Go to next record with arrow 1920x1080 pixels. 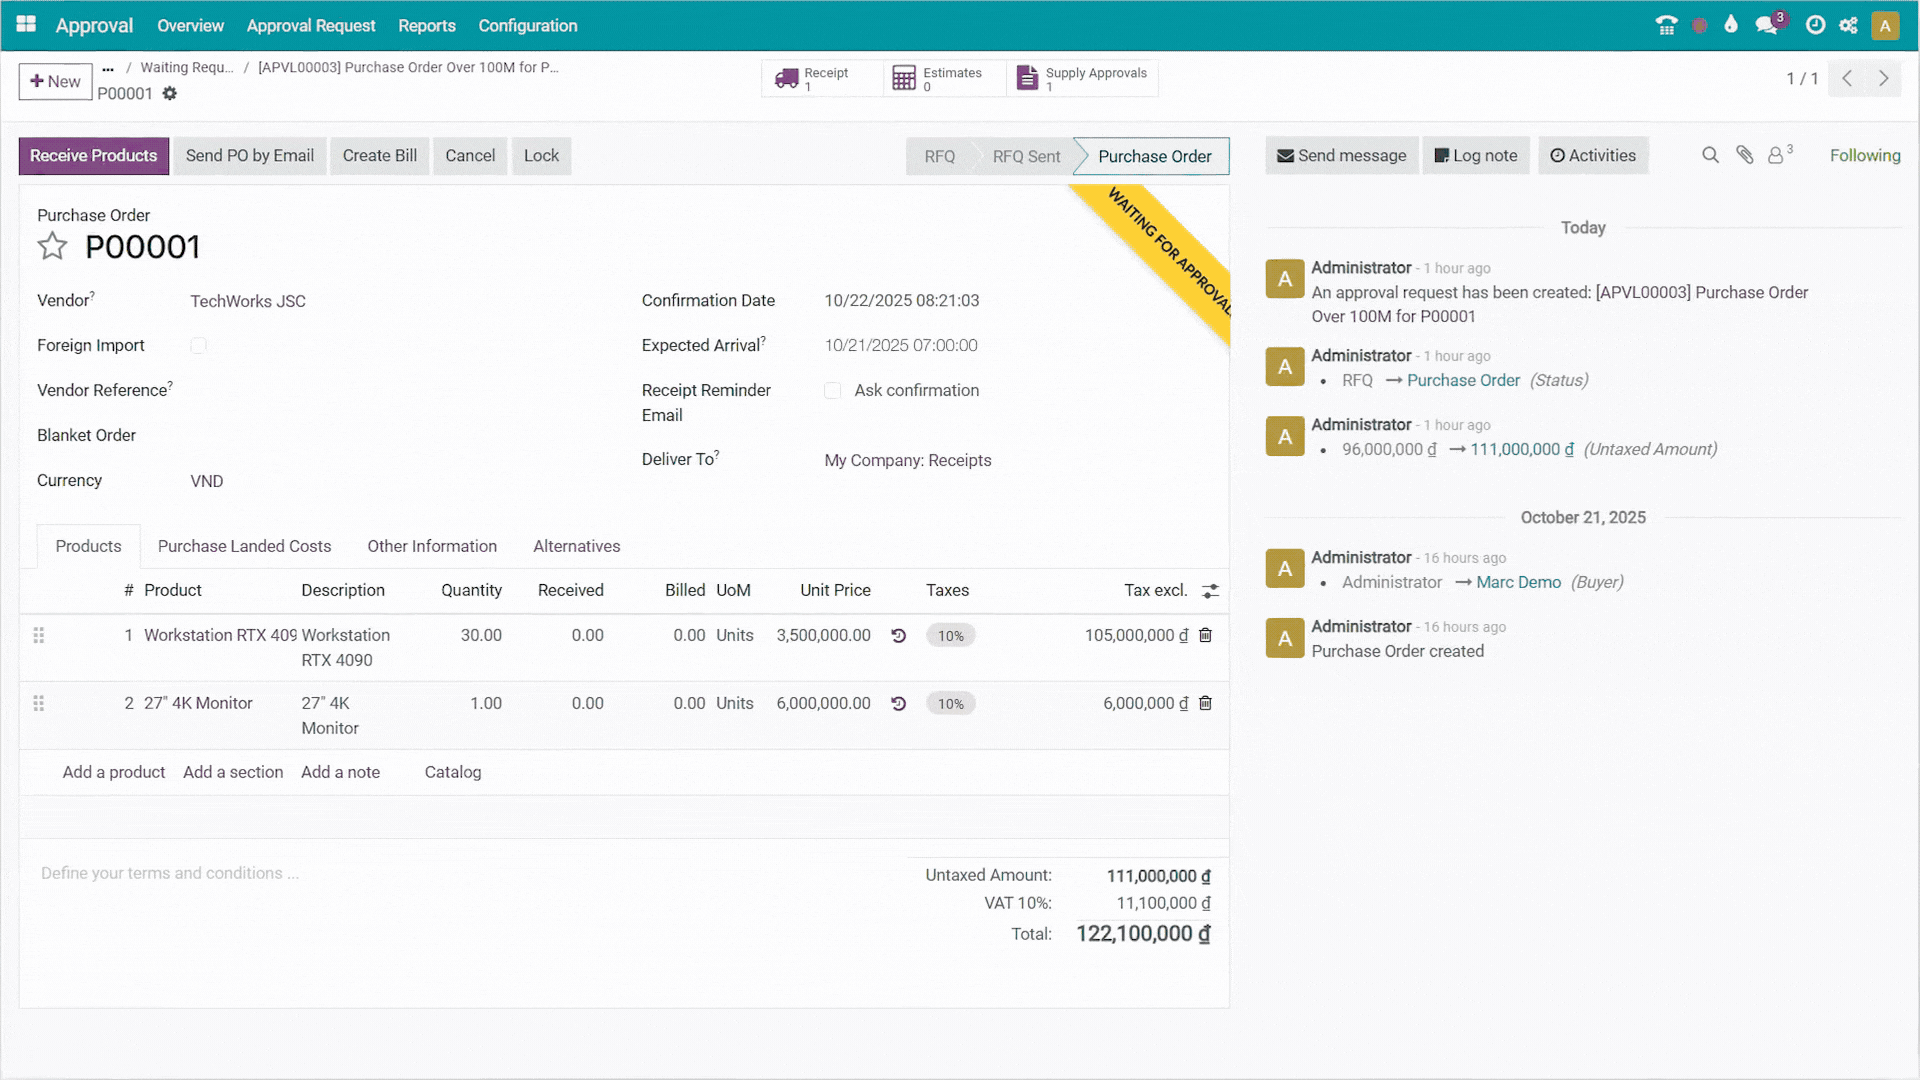(1883, 78)
